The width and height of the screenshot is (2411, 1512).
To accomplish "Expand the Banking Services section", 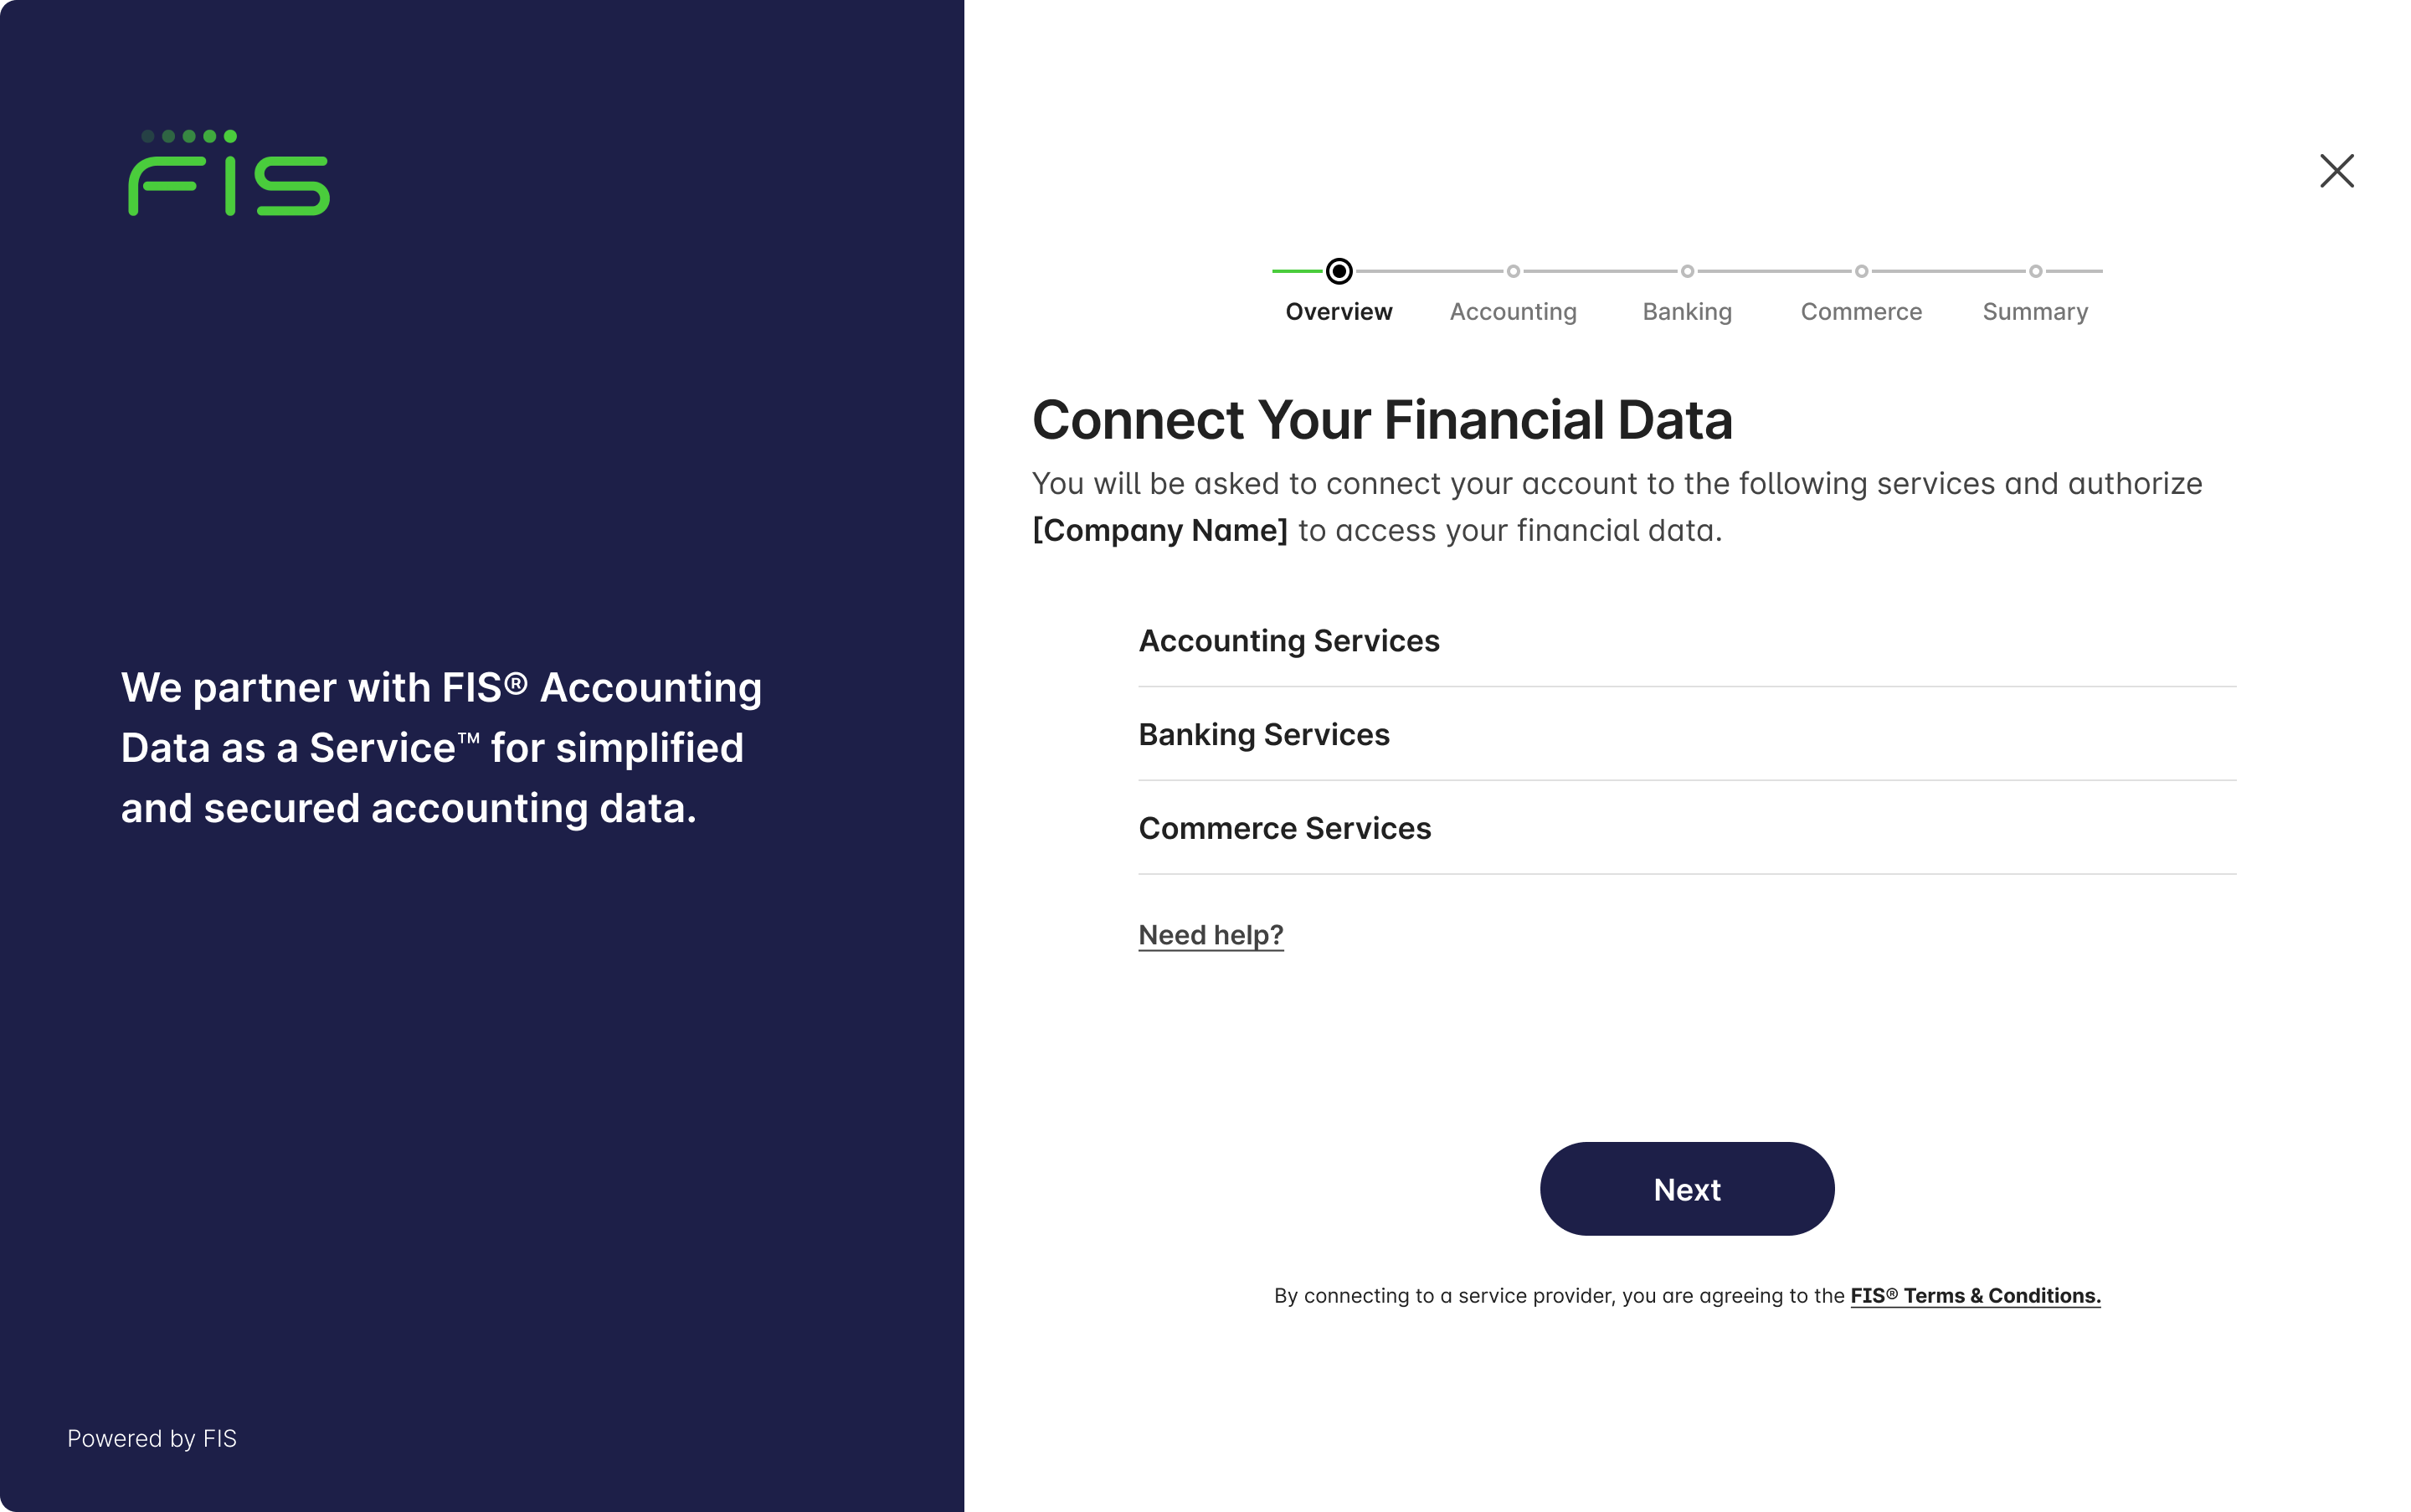I will [1263, 733].
